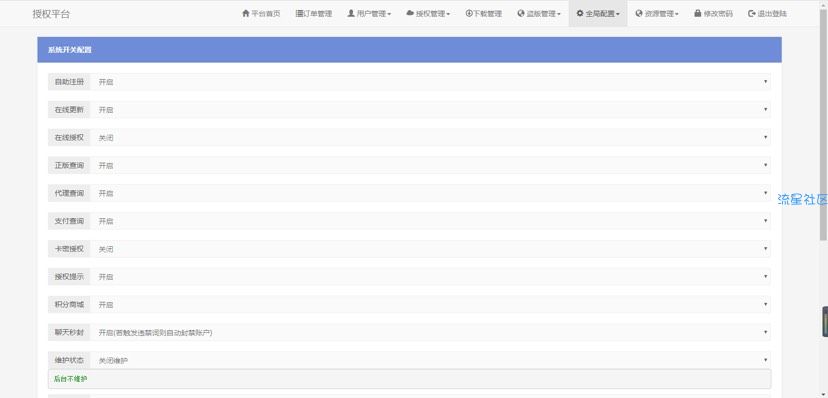Open the 订单管理 list icon link

(314, 14)
